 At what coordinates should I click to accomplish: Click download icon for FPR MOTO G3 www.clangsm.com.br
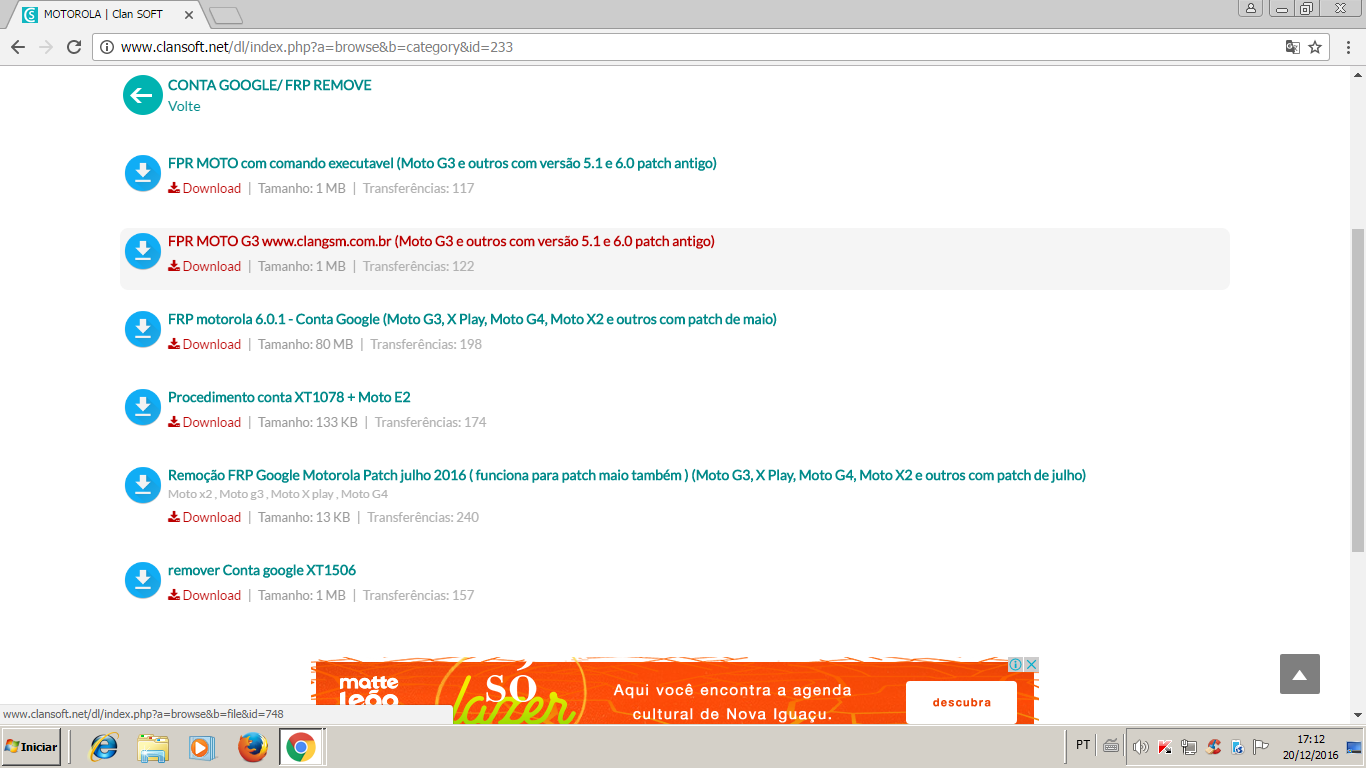143,251
